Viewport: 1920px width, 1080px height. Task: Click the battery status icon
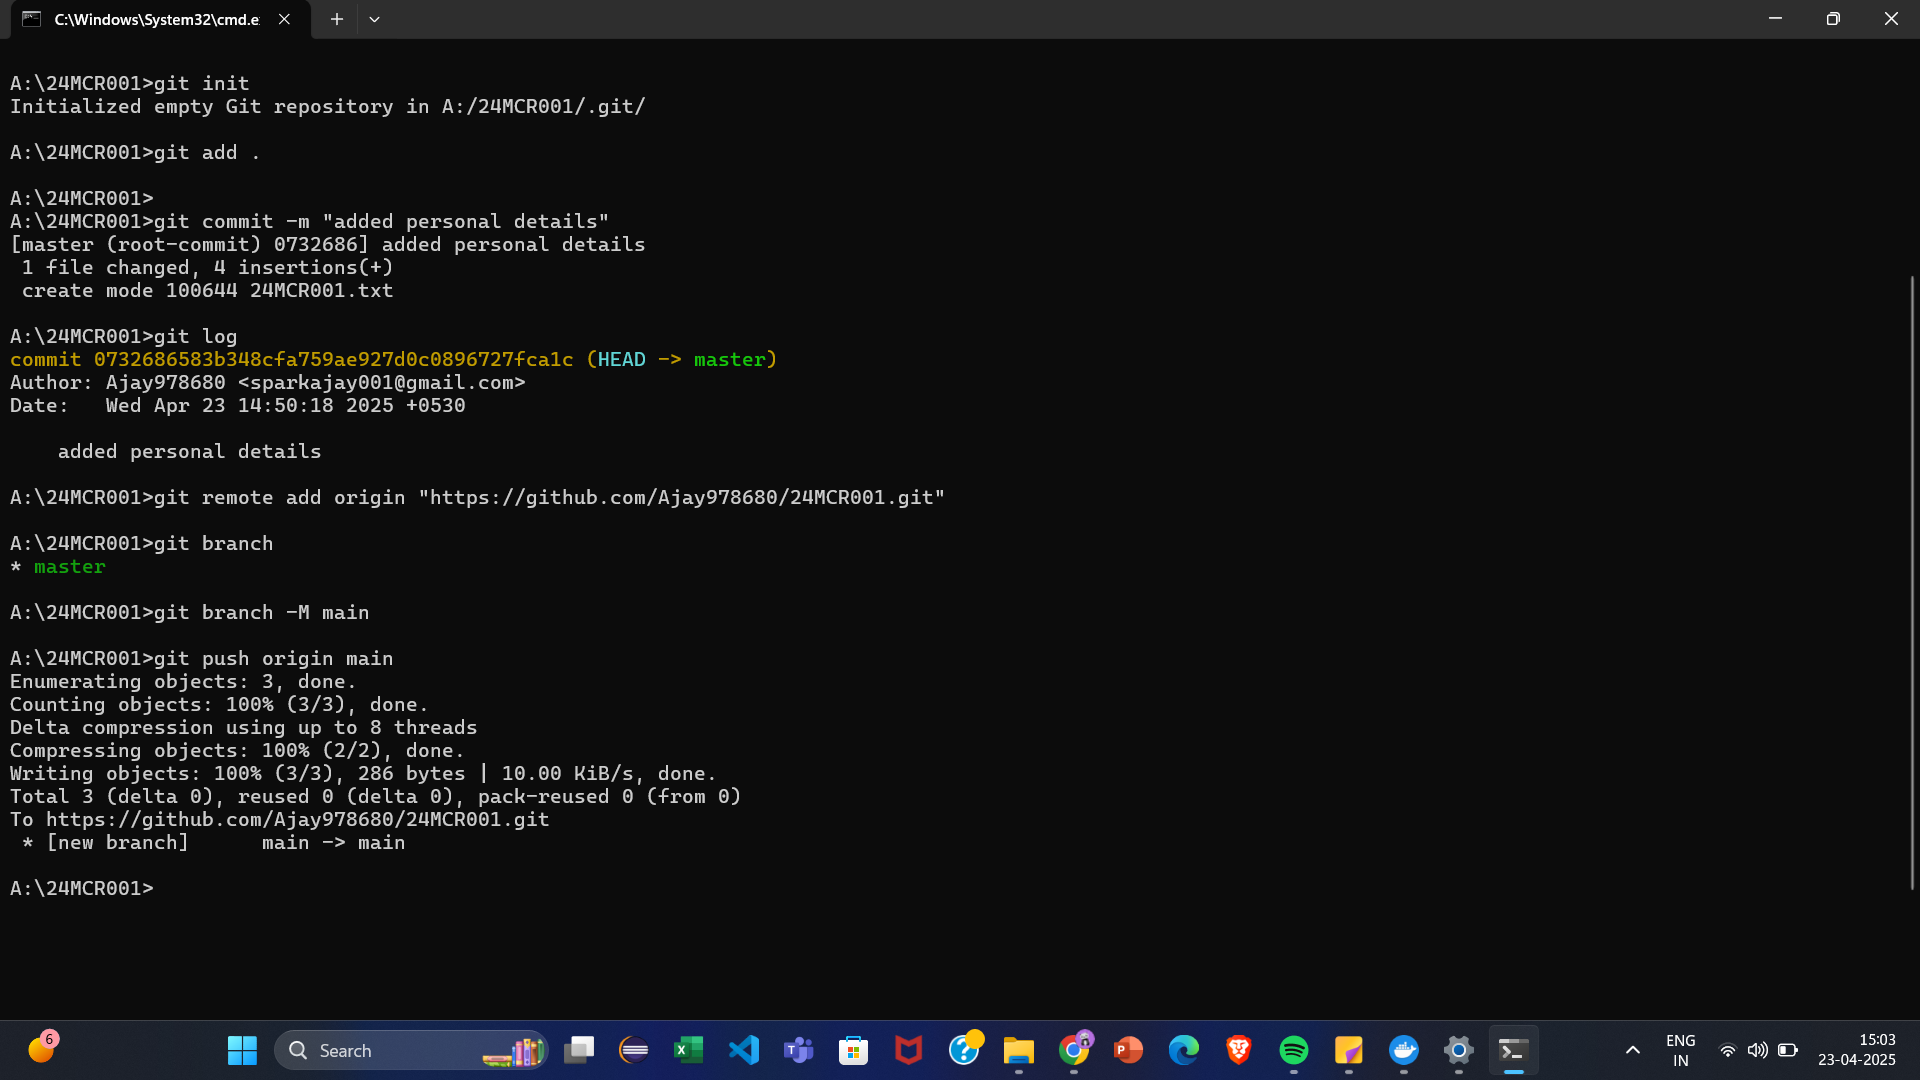(1788, 1050)
